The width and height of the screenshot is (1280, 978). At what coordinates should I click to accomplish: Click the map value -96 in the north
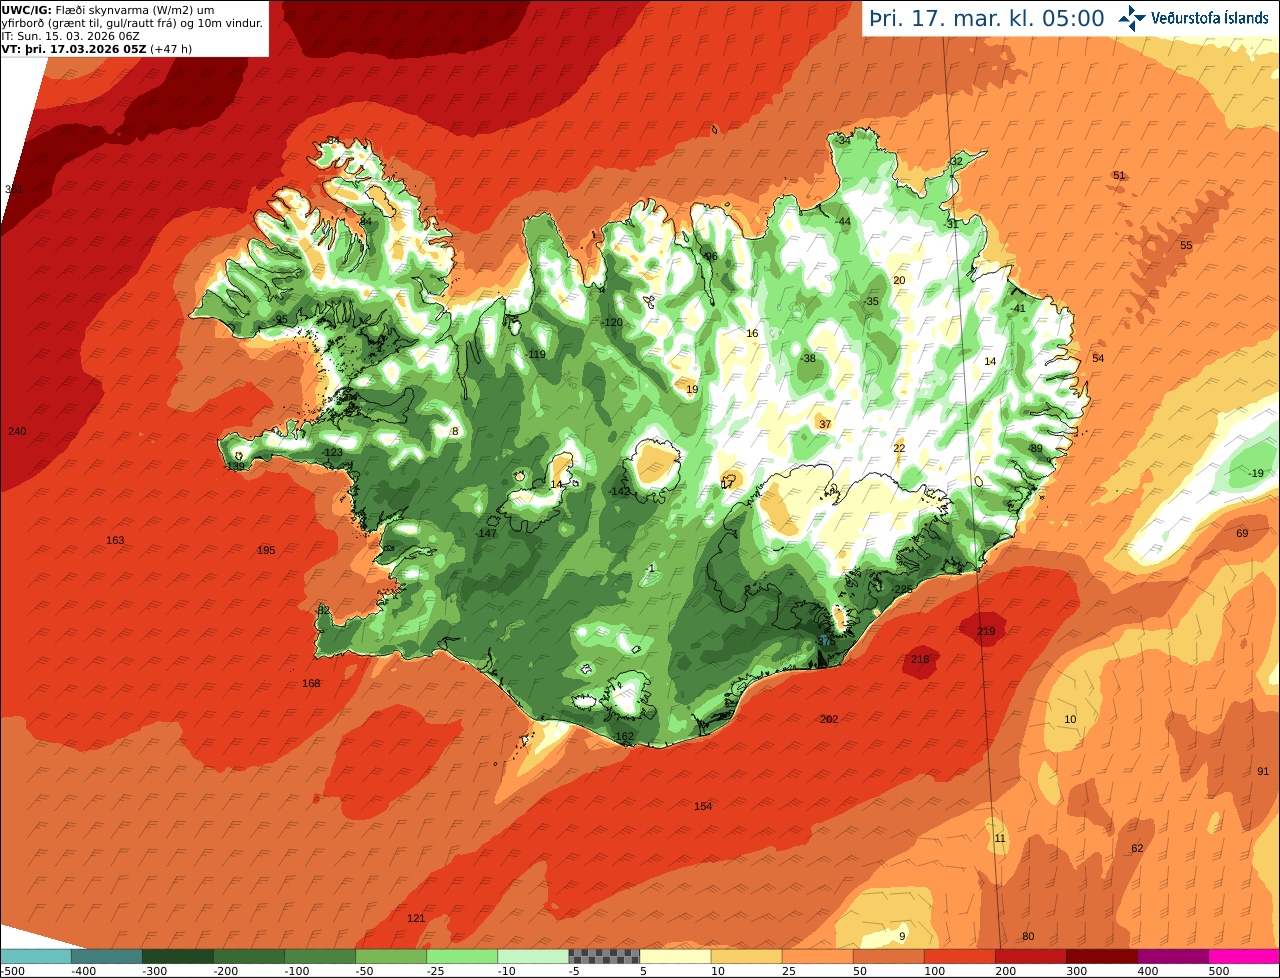pyautogui.click(x=709, y=256)
